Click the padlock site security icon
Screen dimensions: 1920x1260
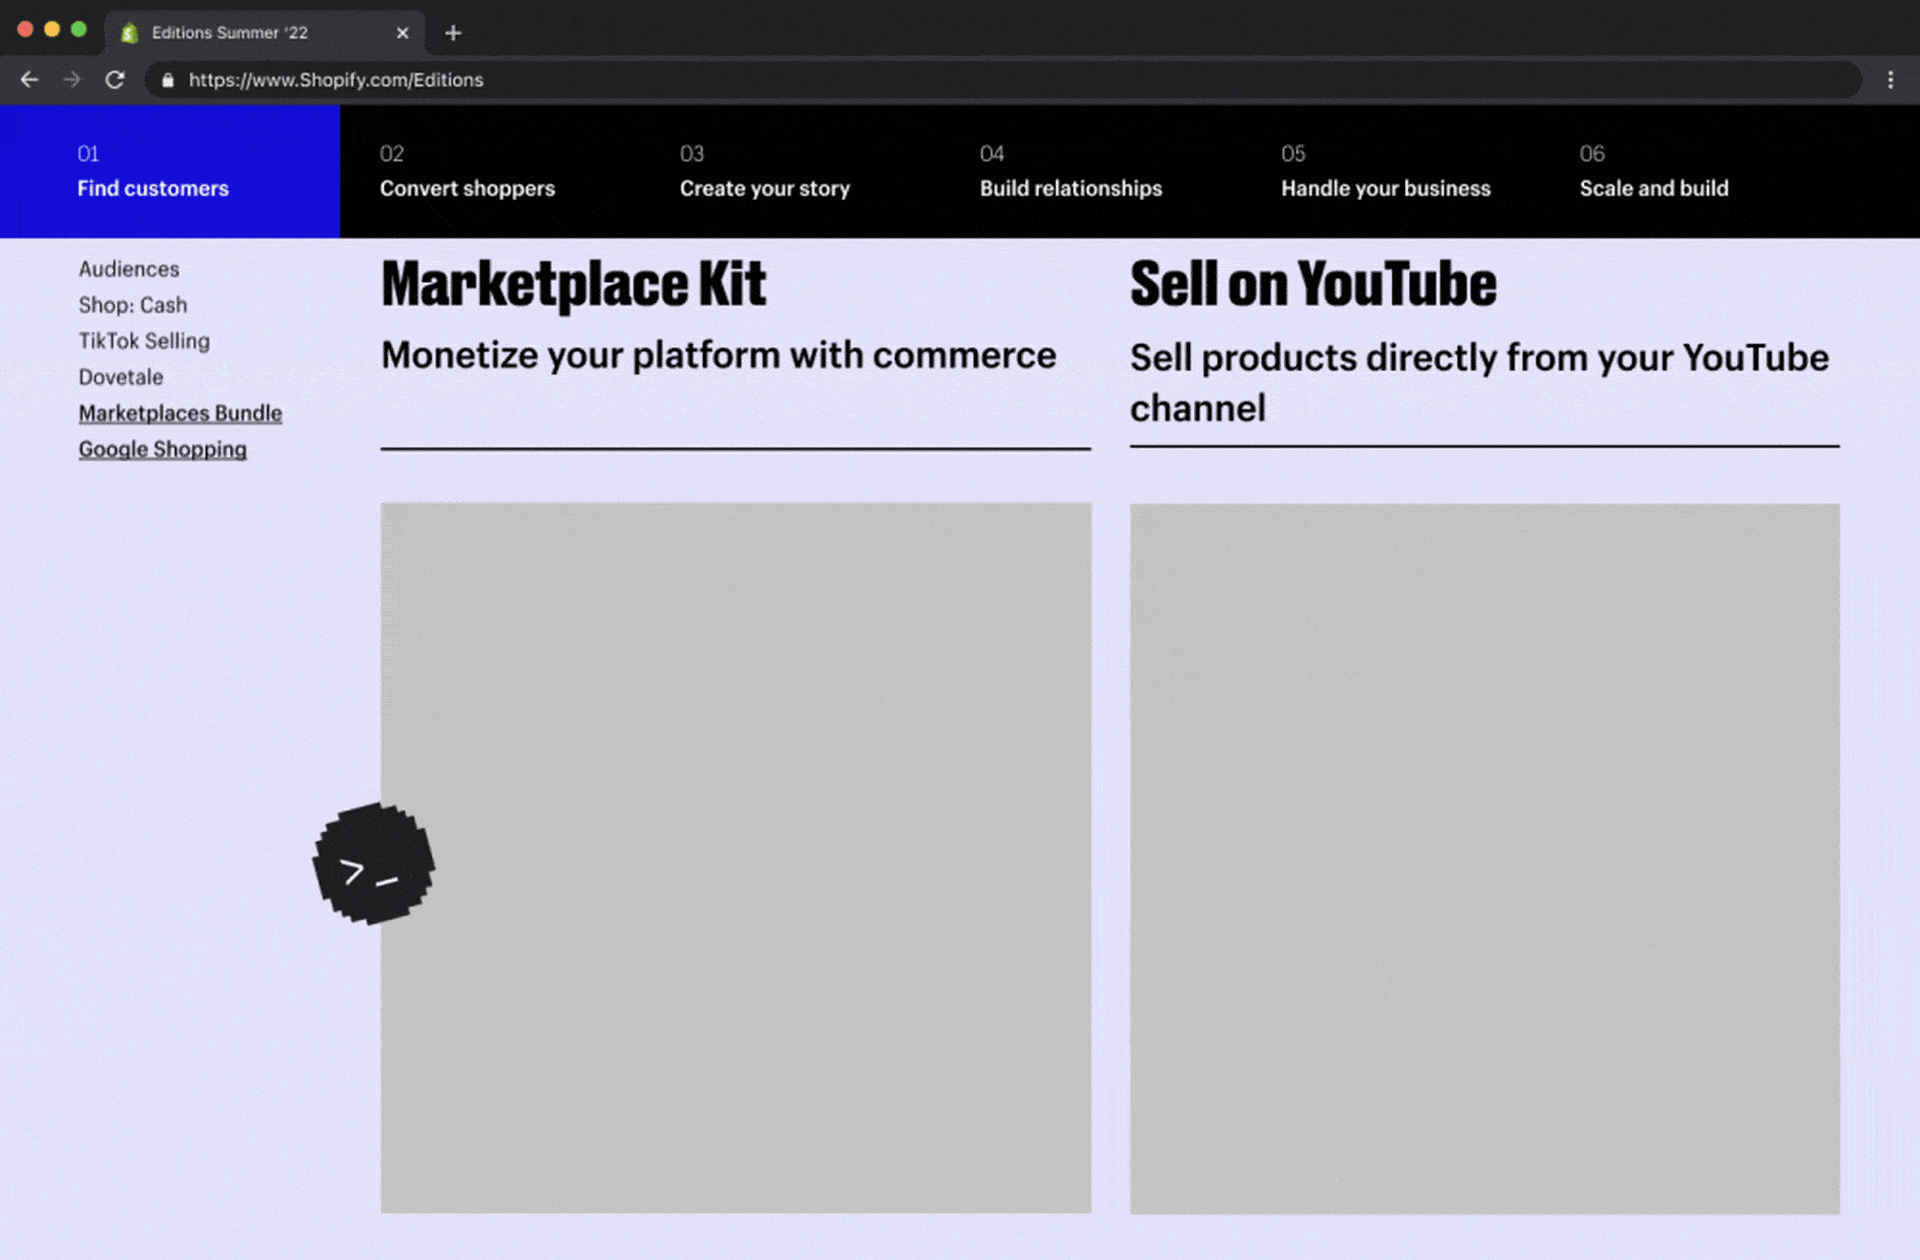click(x=168, y=80)
